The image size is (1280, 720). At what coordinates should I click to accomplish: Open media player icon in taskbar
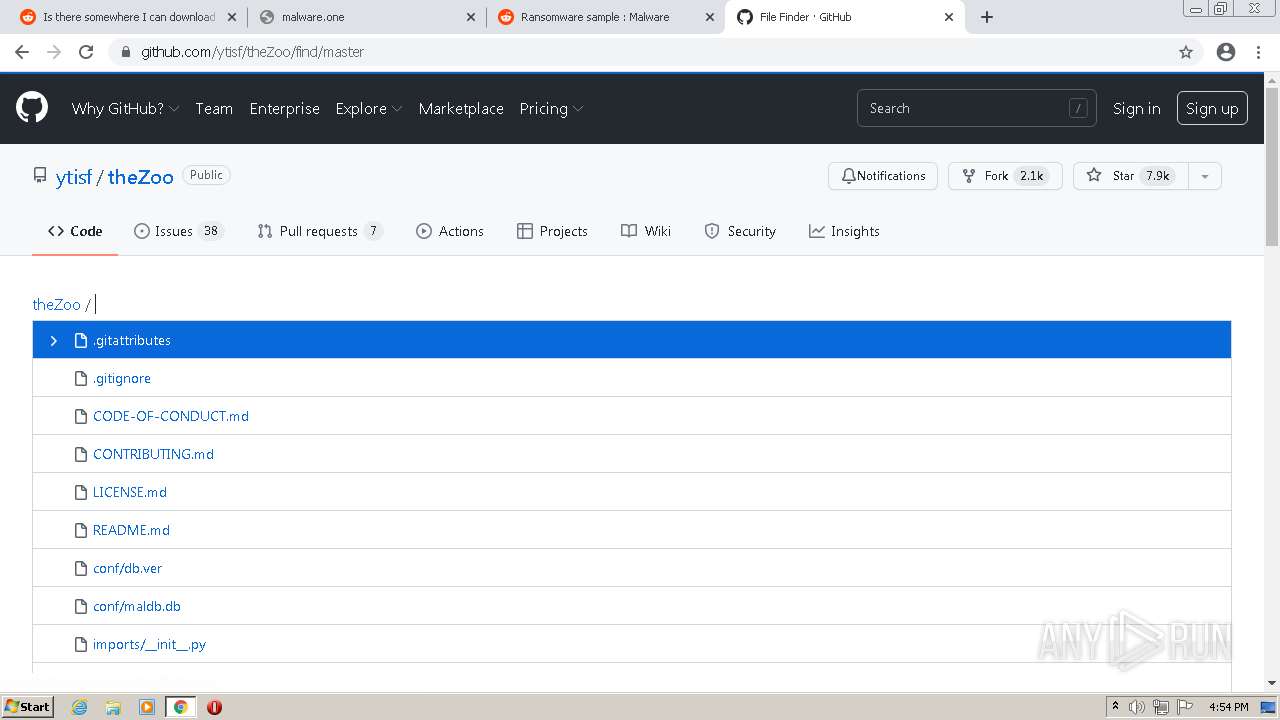tap(147, 707)
